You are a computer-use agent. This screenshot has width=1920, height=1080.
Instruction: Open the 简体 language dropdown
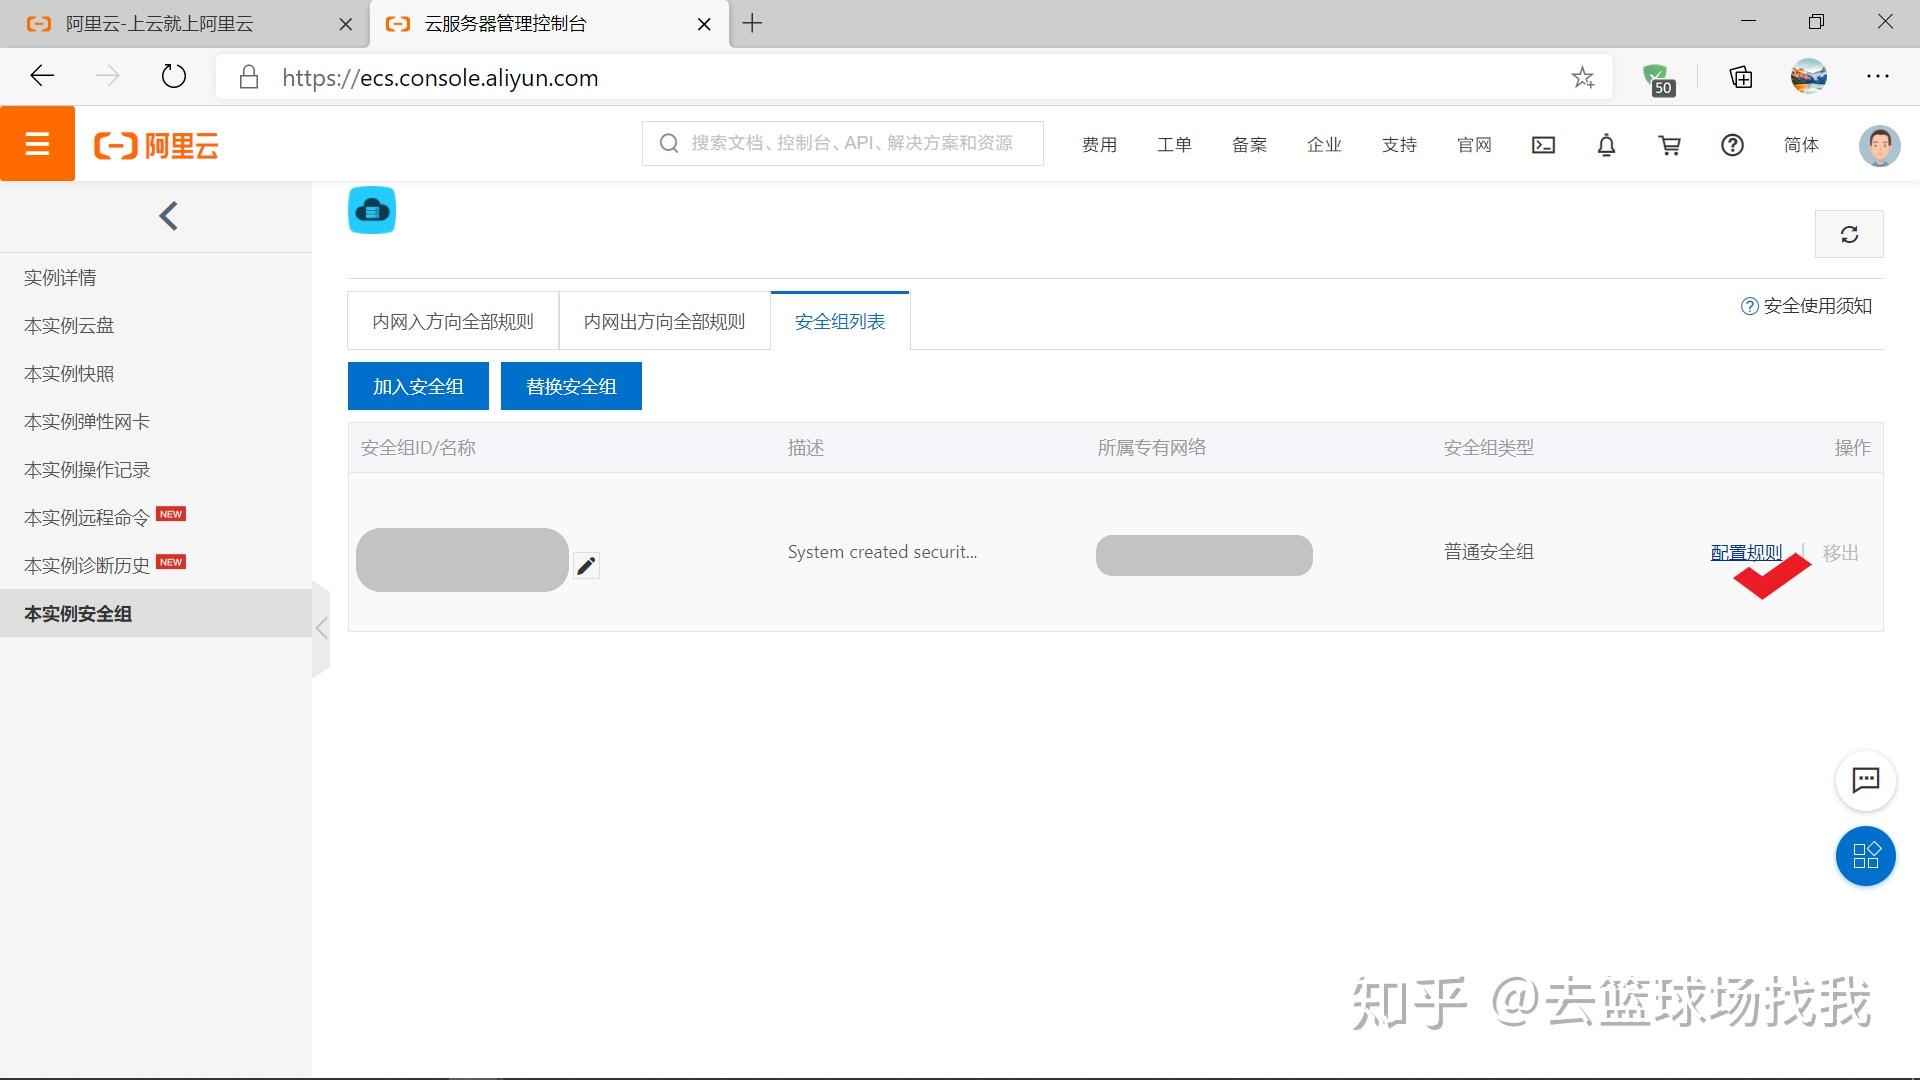coord(1800,145)
